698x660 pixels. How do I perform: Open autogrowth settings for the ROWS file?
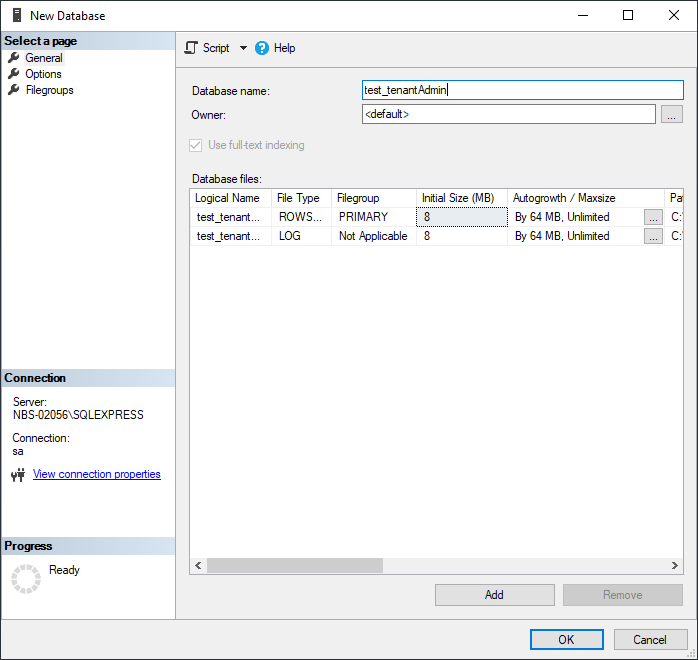pos(653,217)
